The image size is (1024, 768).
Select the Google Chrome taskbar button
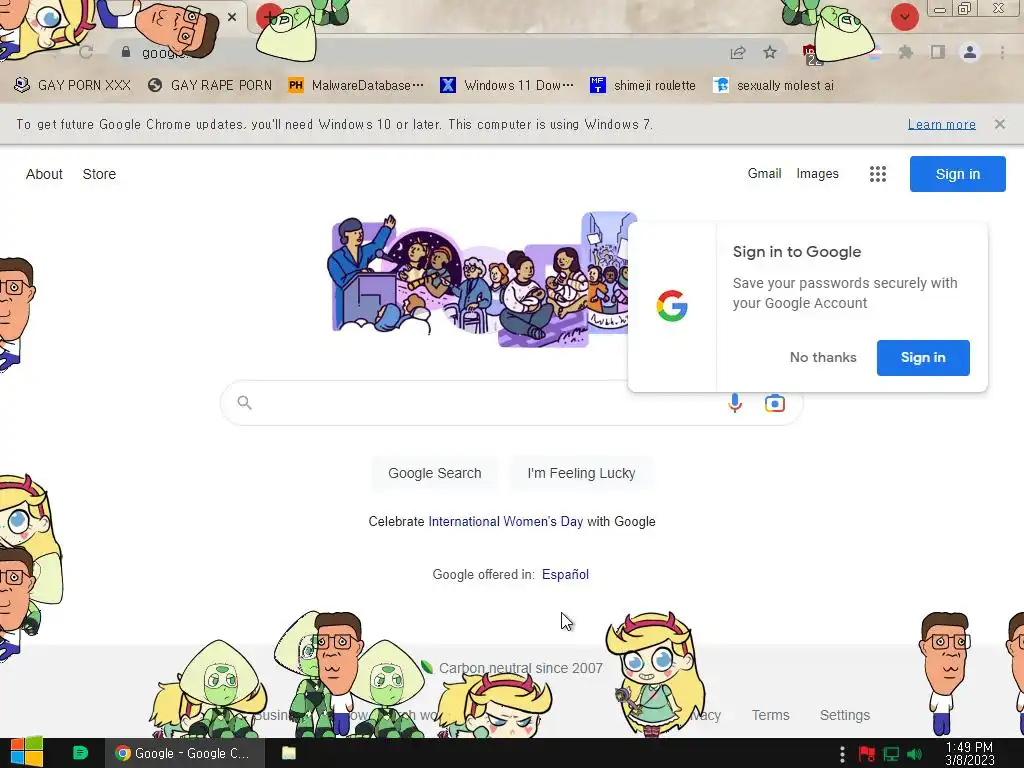tap(185, 753)
